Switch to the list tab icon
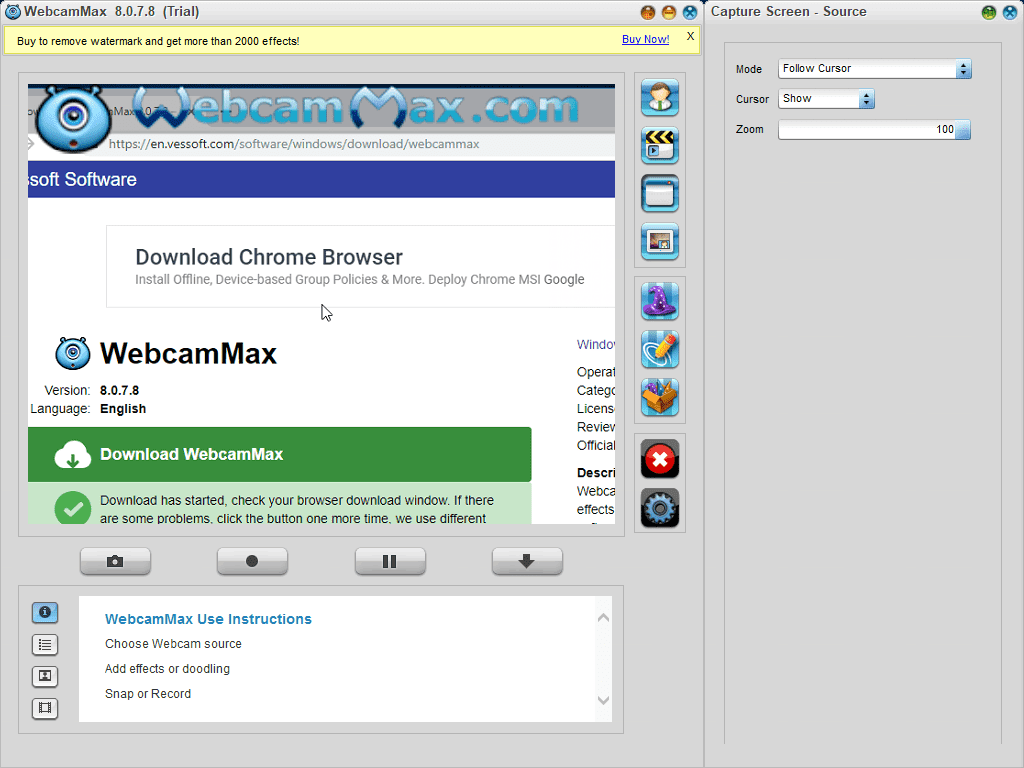This screenshot has width=1024, height=768. click(x=45, y=645)
